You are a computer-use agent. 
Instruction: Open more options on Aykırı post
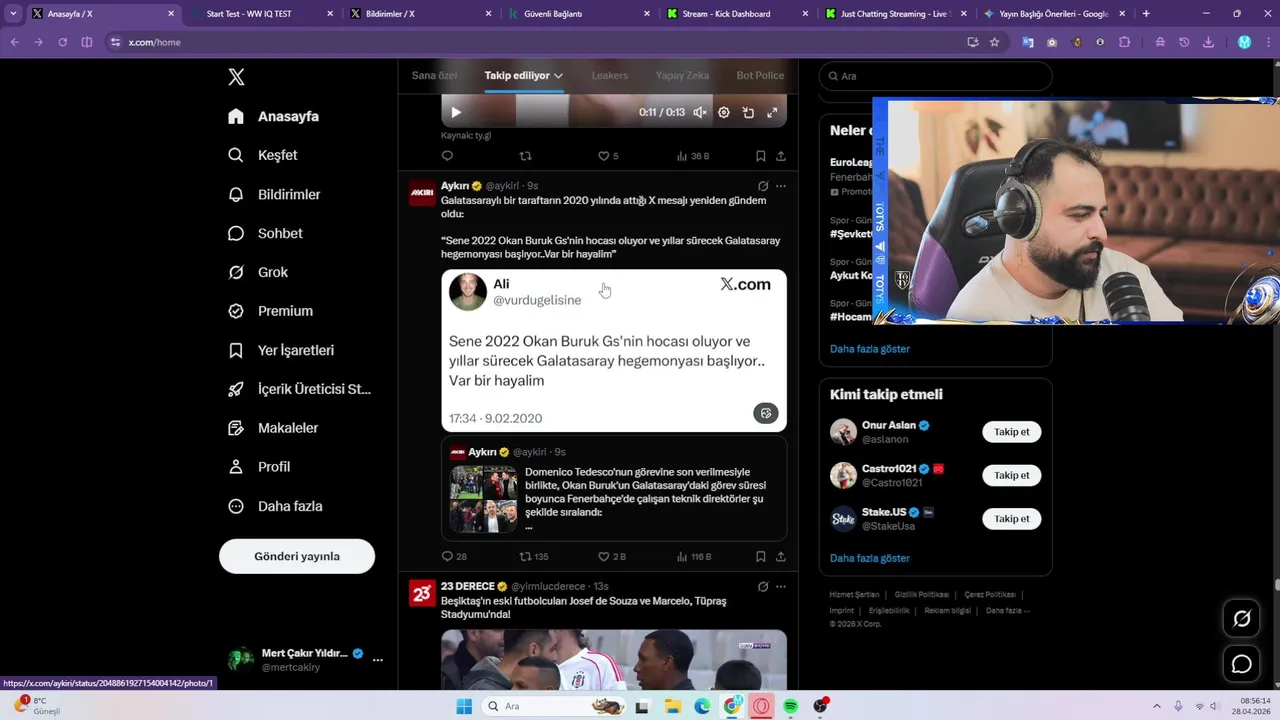[781, 186]
